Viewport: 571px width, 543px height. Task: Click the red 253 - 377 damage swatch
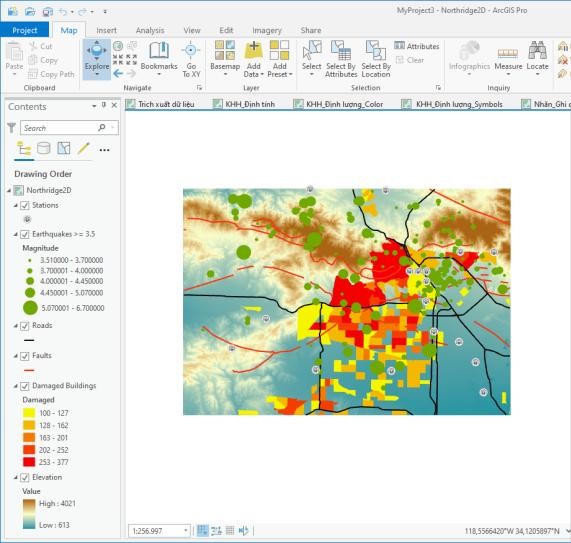pyautogui.click(x=29, y=462)
